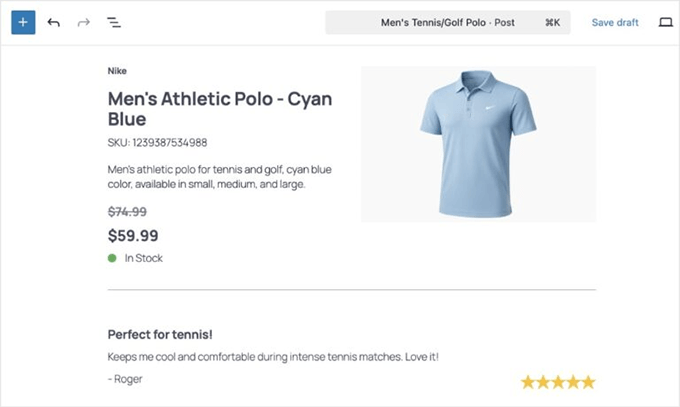The width and height of the screenshot is (680, 407).
Task: Open the Document Overview list view
Action: click(x=113, y=22)
